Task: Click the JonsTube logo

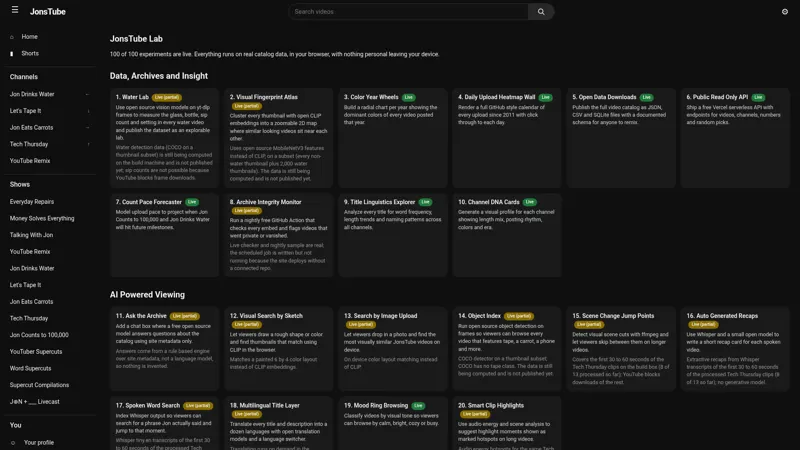Action: coord(47,12)
